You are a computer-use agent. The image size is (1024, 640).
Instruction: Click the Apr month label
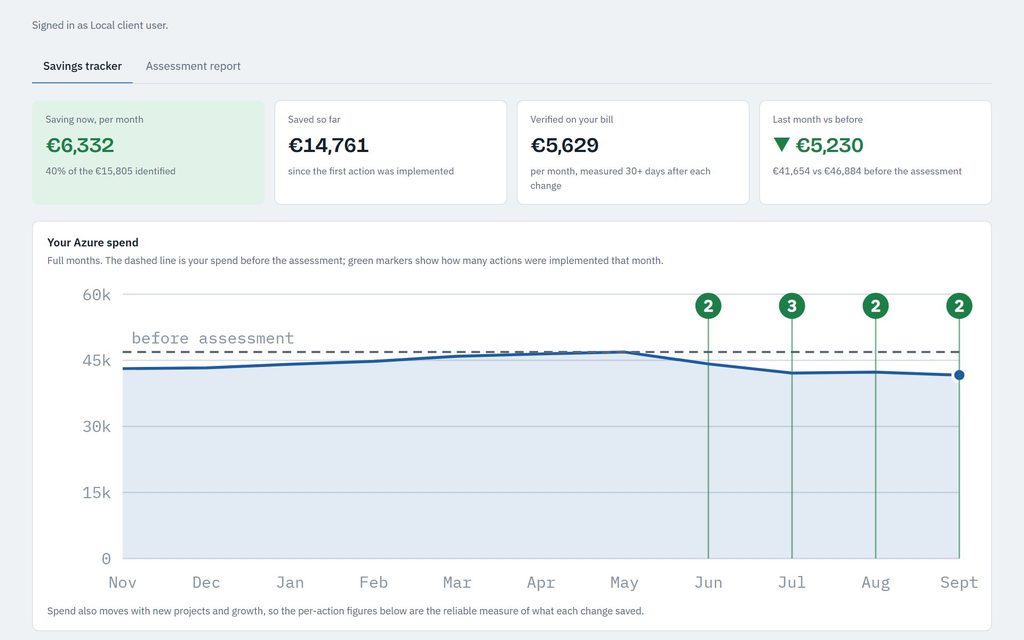pos(541,583)
